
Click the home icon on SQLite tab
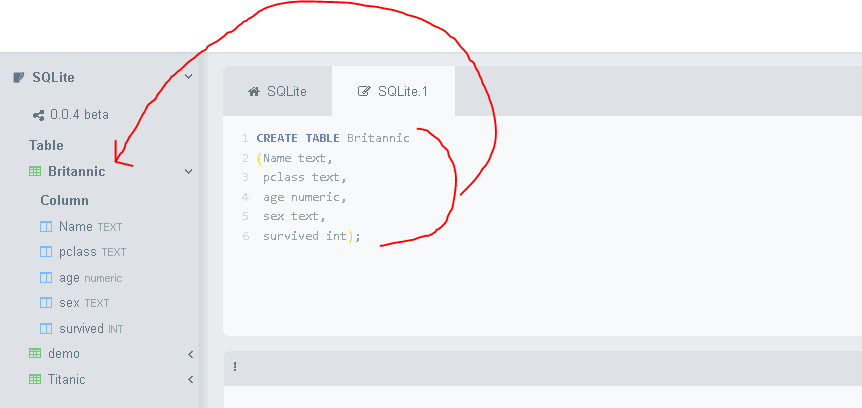click(253, 91)
